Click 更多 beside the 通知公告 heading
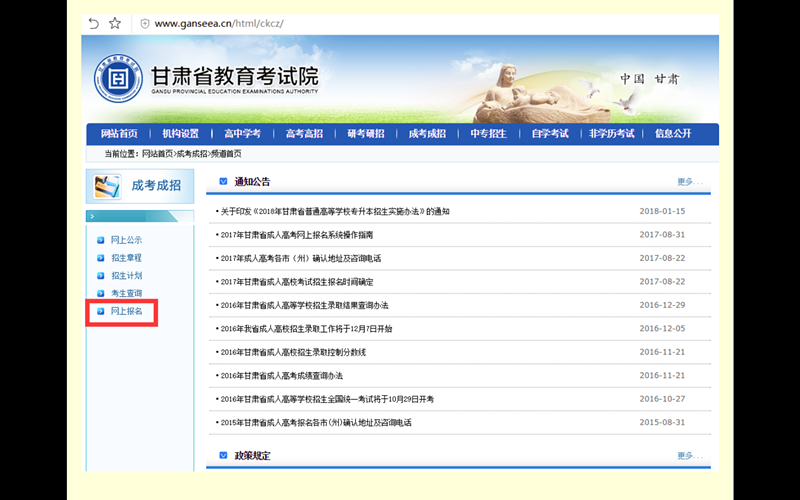 pos(689,182)
